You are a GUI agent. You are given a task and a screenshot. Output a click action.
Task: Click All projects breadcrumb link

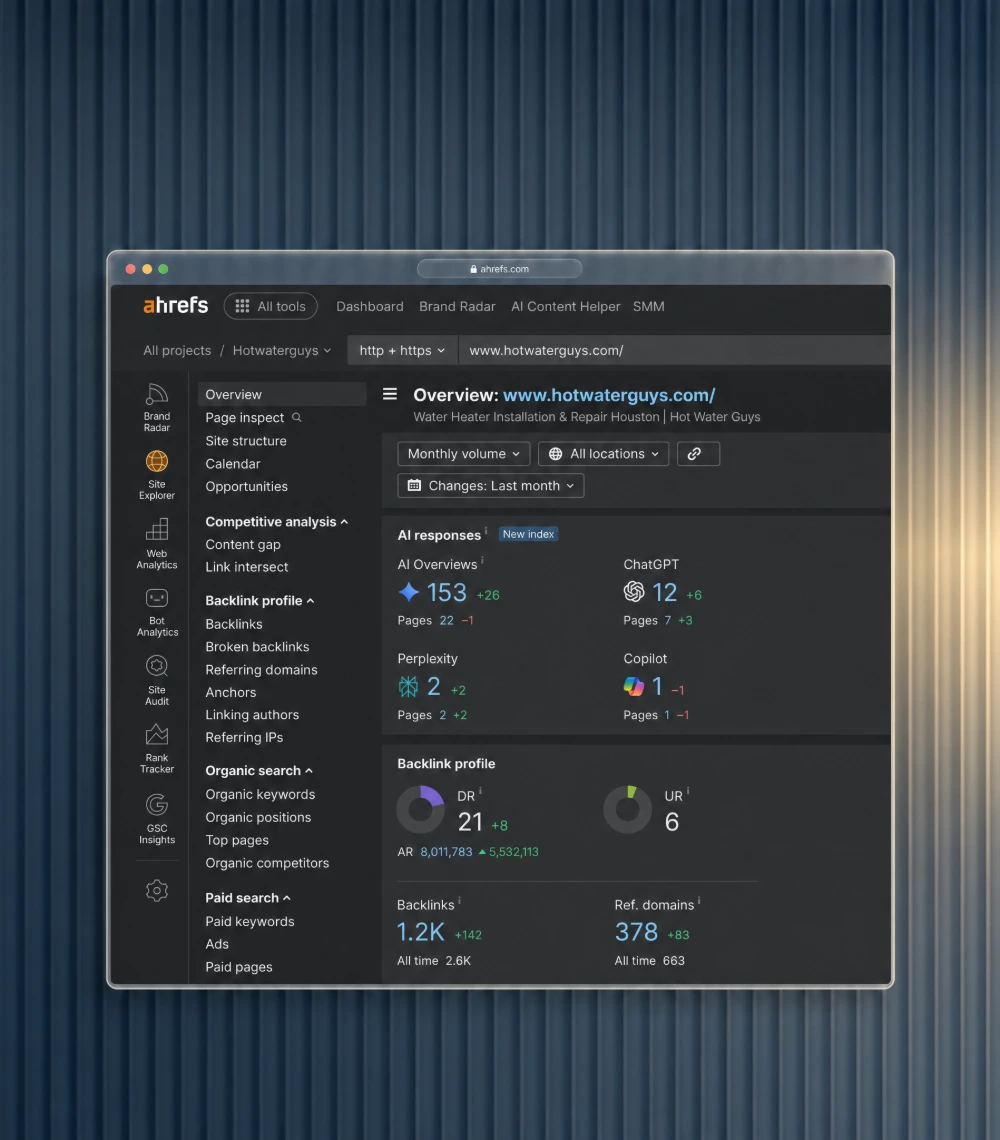click(177, 350)
